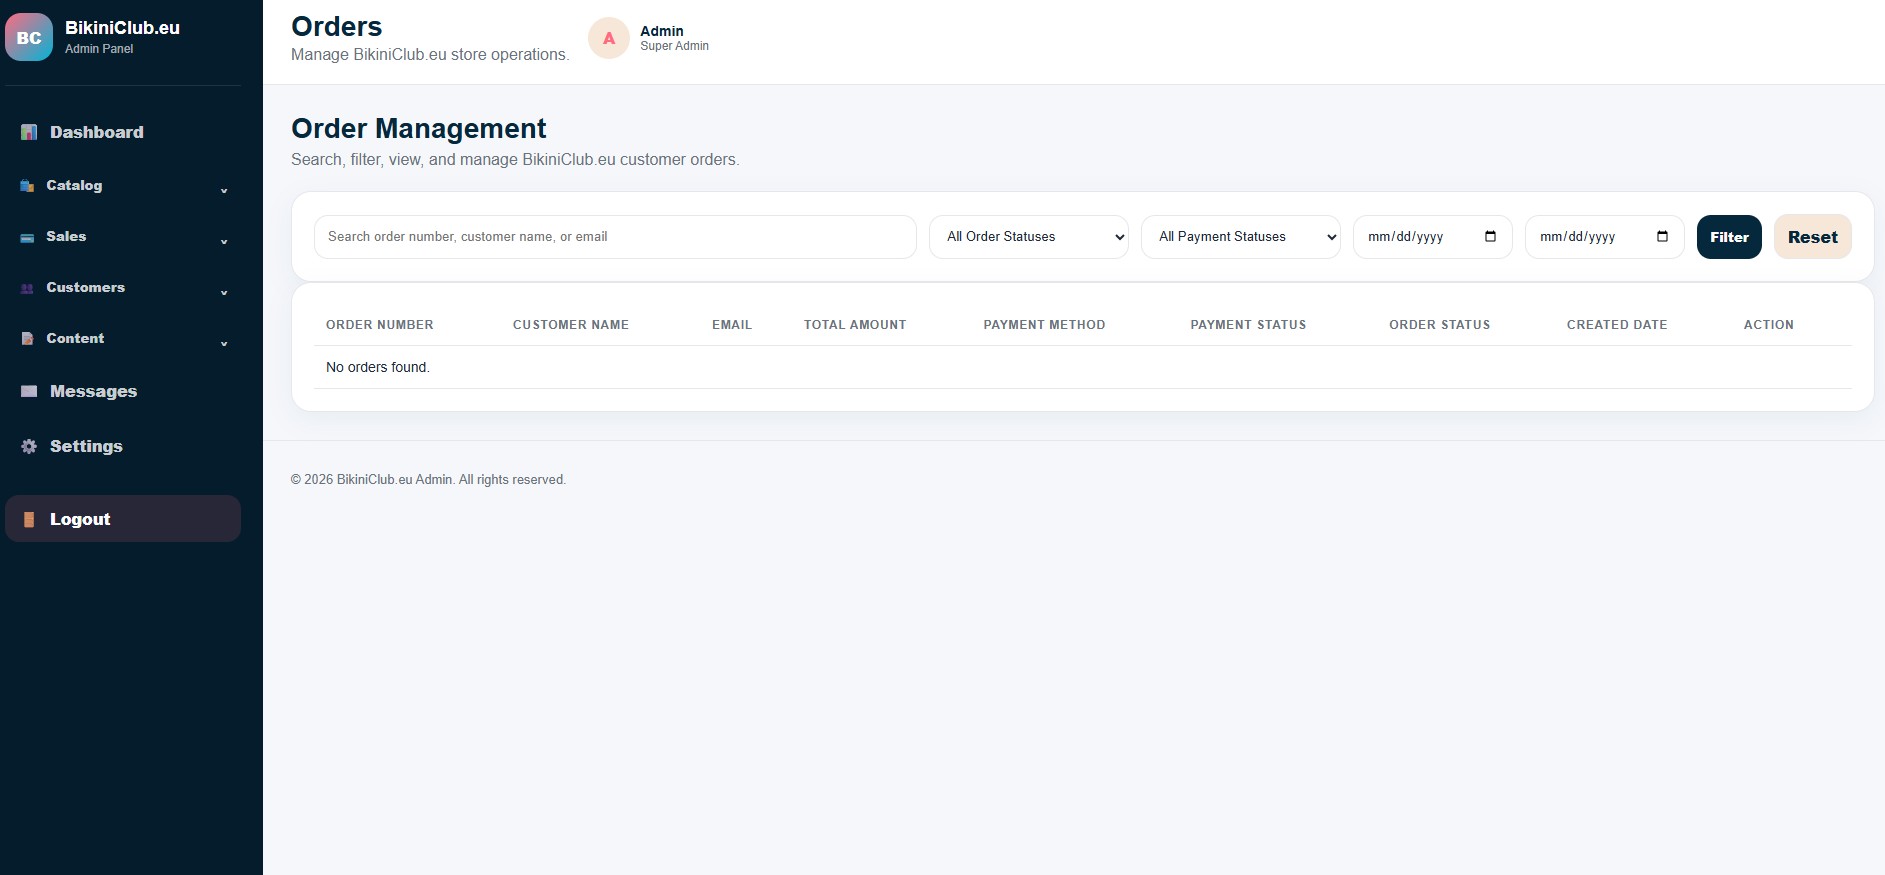
Task: Open the second date calendar picker icon
Action: [1662, 237]
